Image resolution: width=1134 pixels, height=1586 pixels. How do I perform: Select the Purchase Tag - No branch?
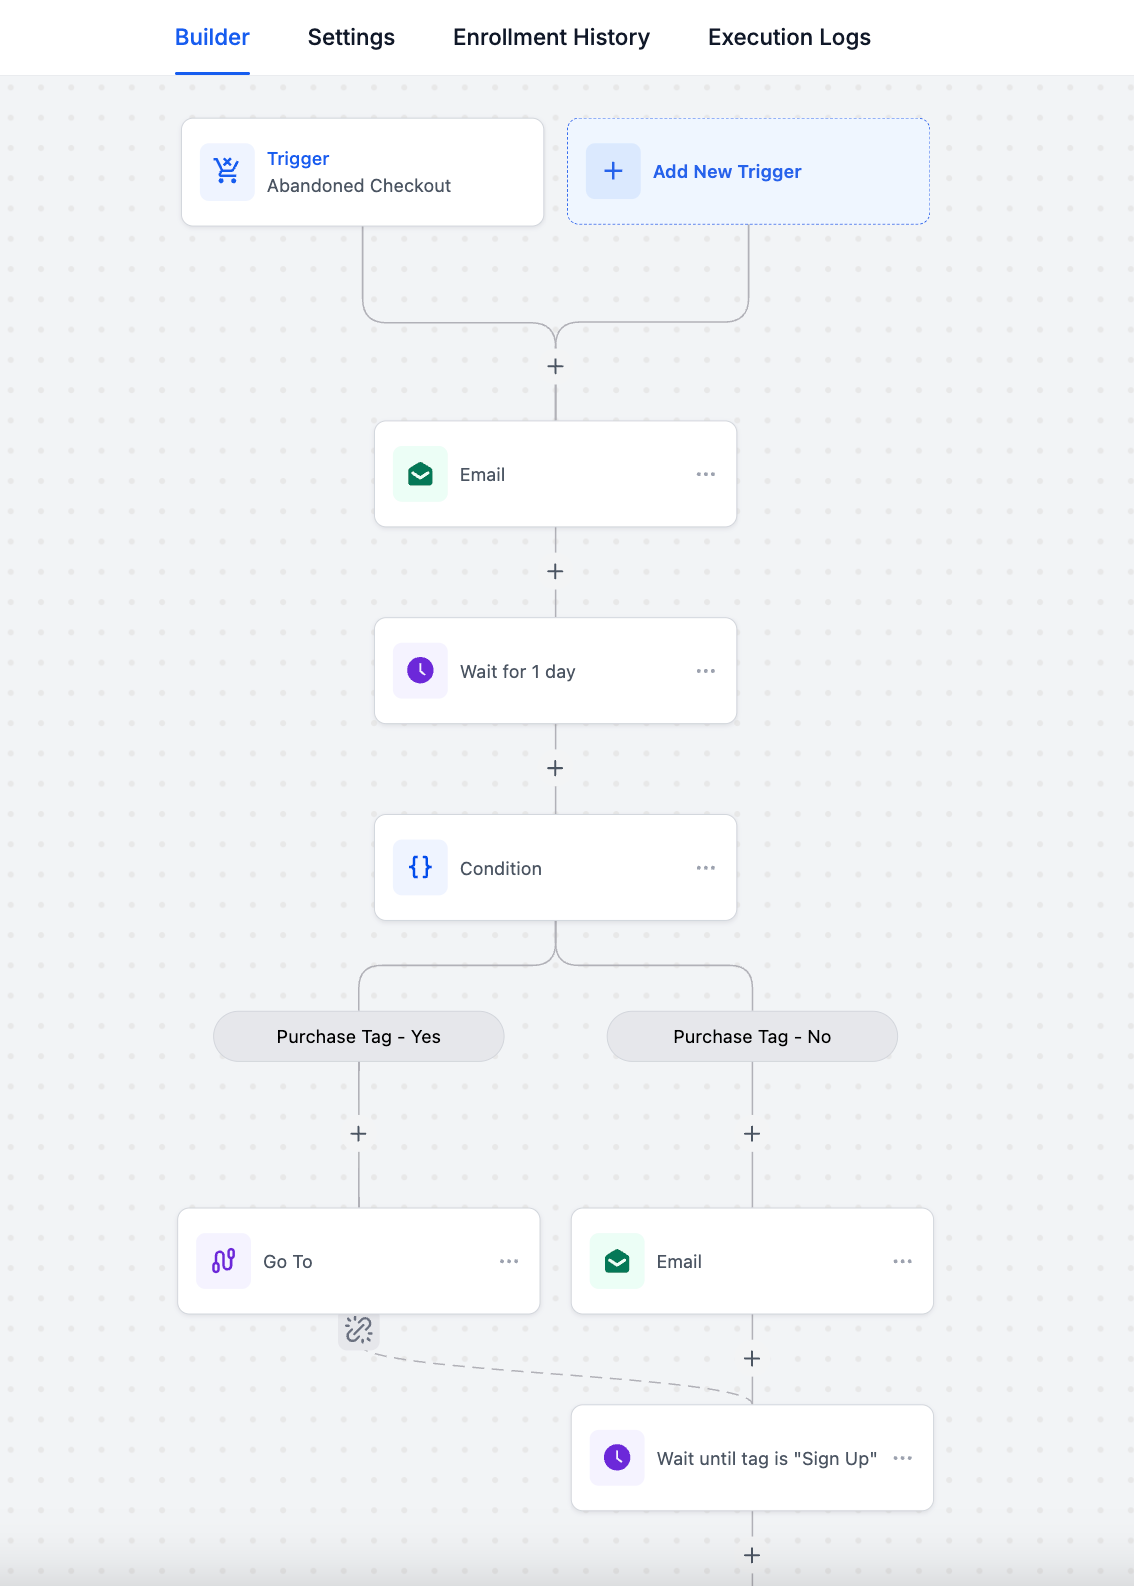pos(752,1037)
